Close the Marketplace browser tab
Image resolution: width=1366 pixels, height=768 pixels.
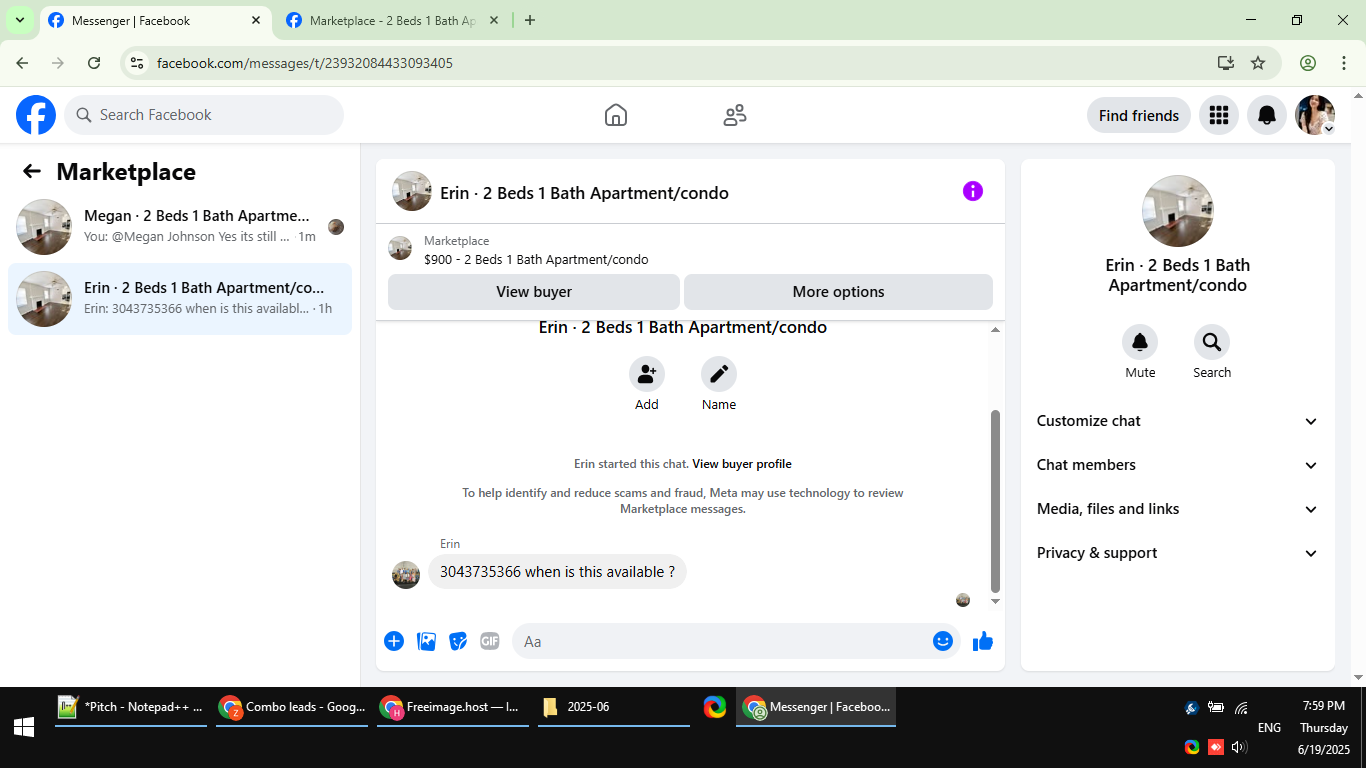pos(493,20)
